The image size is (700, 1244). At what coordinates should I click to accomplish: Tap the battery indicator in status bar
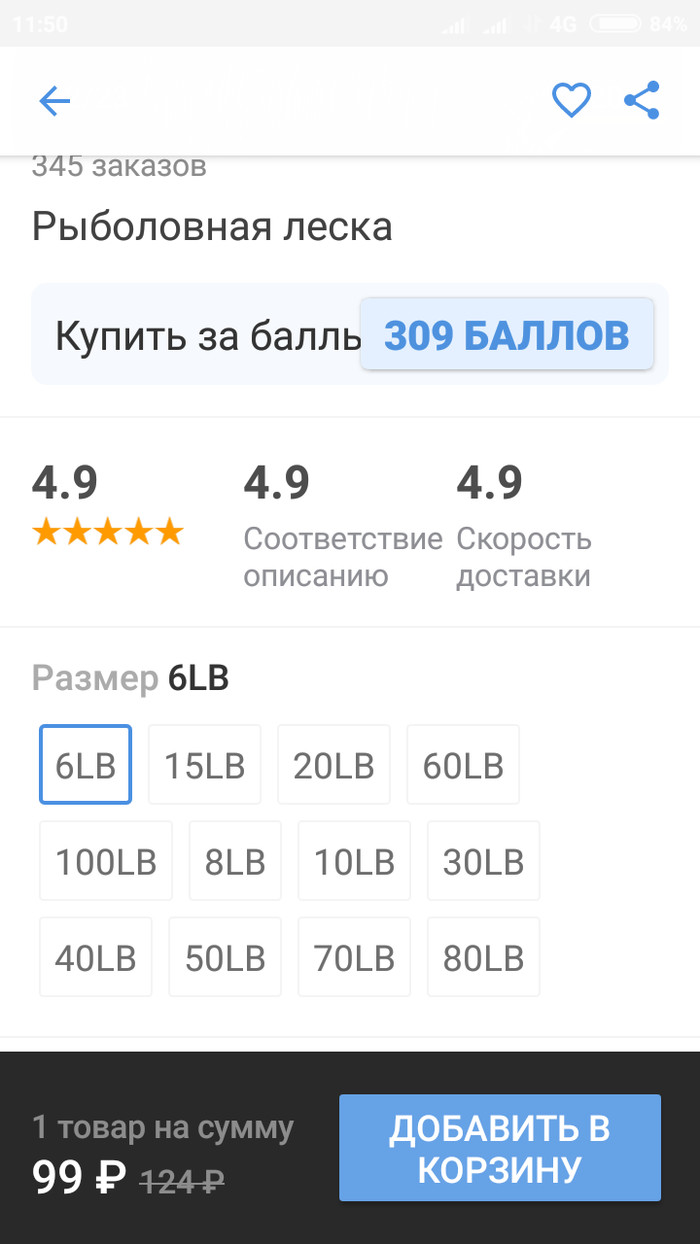(x=615, y=24)
